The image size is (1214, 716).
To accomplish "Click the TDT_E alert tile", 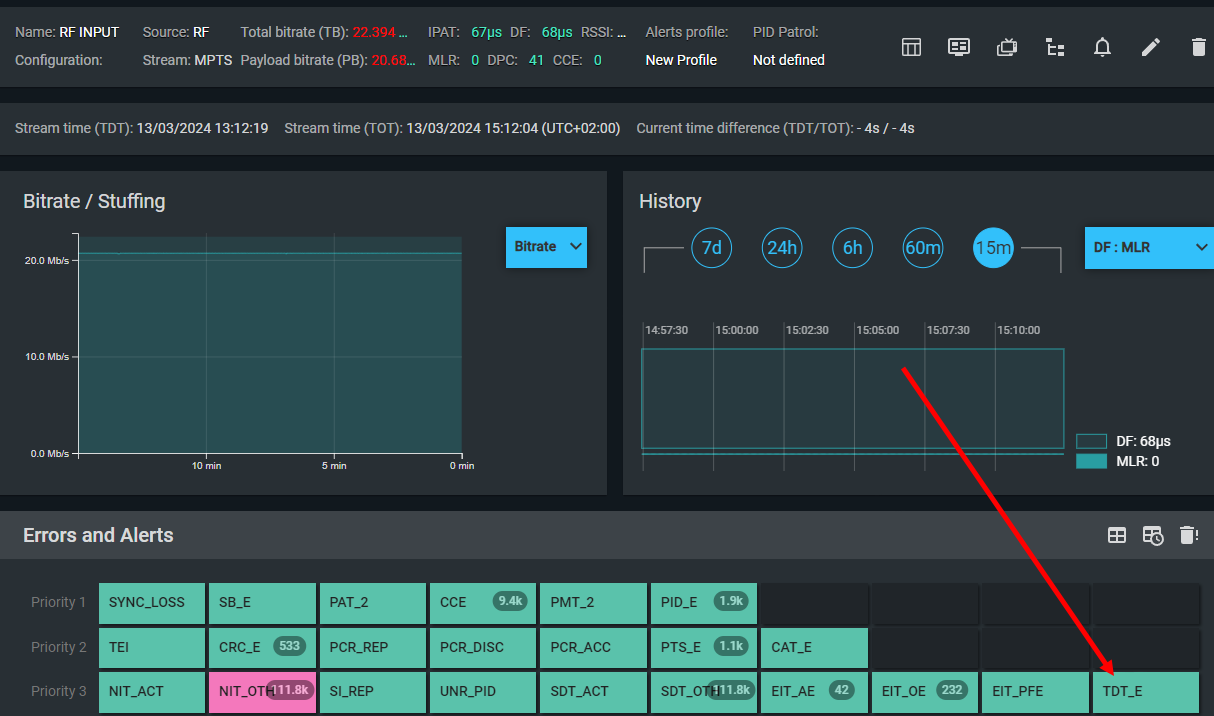I will coord(1145,691).
